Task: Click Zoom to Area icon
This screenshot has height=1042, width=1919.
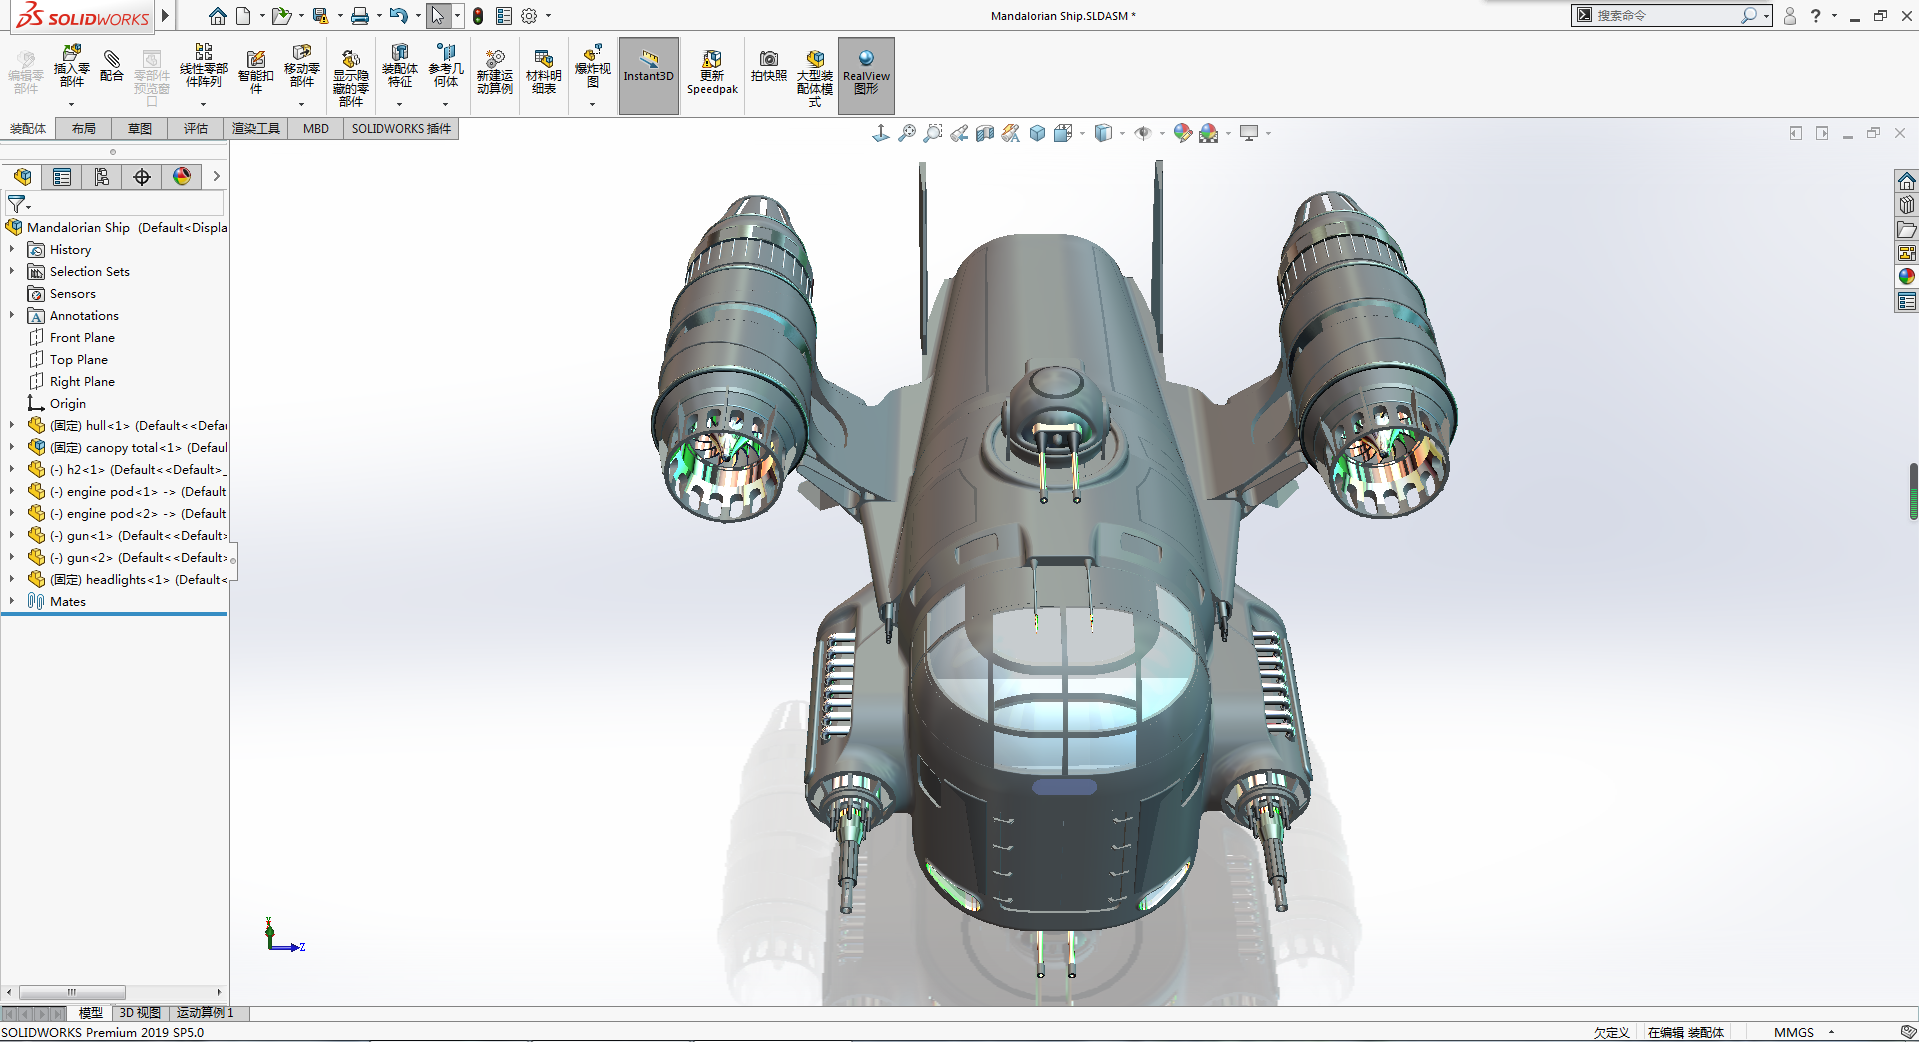Action: click(933, 133)
